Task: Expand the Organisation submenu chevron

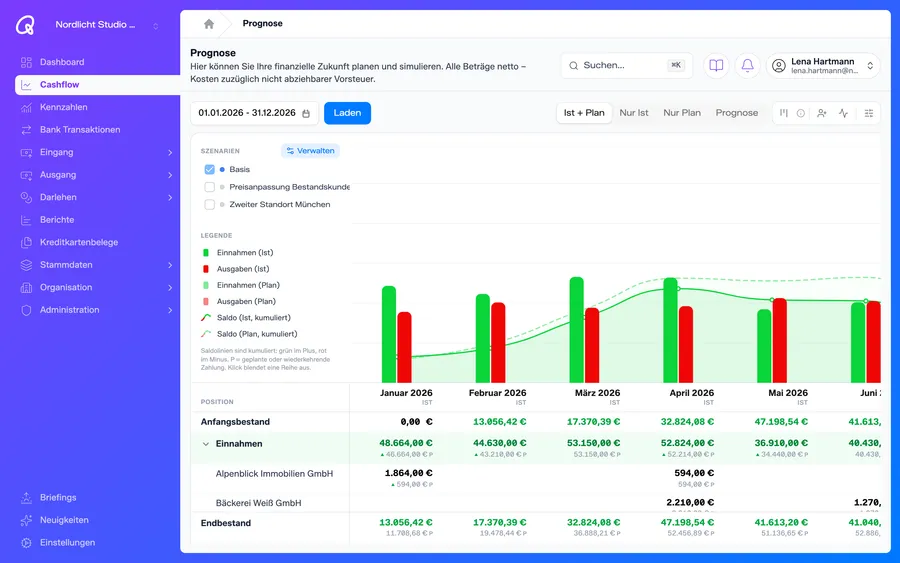Action: 170,287
